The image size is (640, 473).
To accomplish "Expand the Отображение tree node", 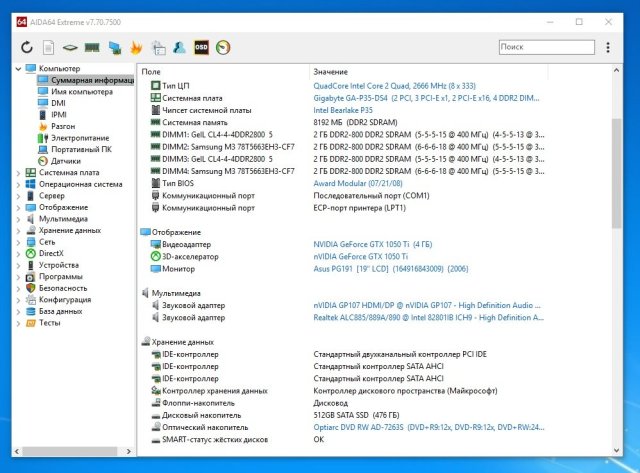I will pos(18,208).
